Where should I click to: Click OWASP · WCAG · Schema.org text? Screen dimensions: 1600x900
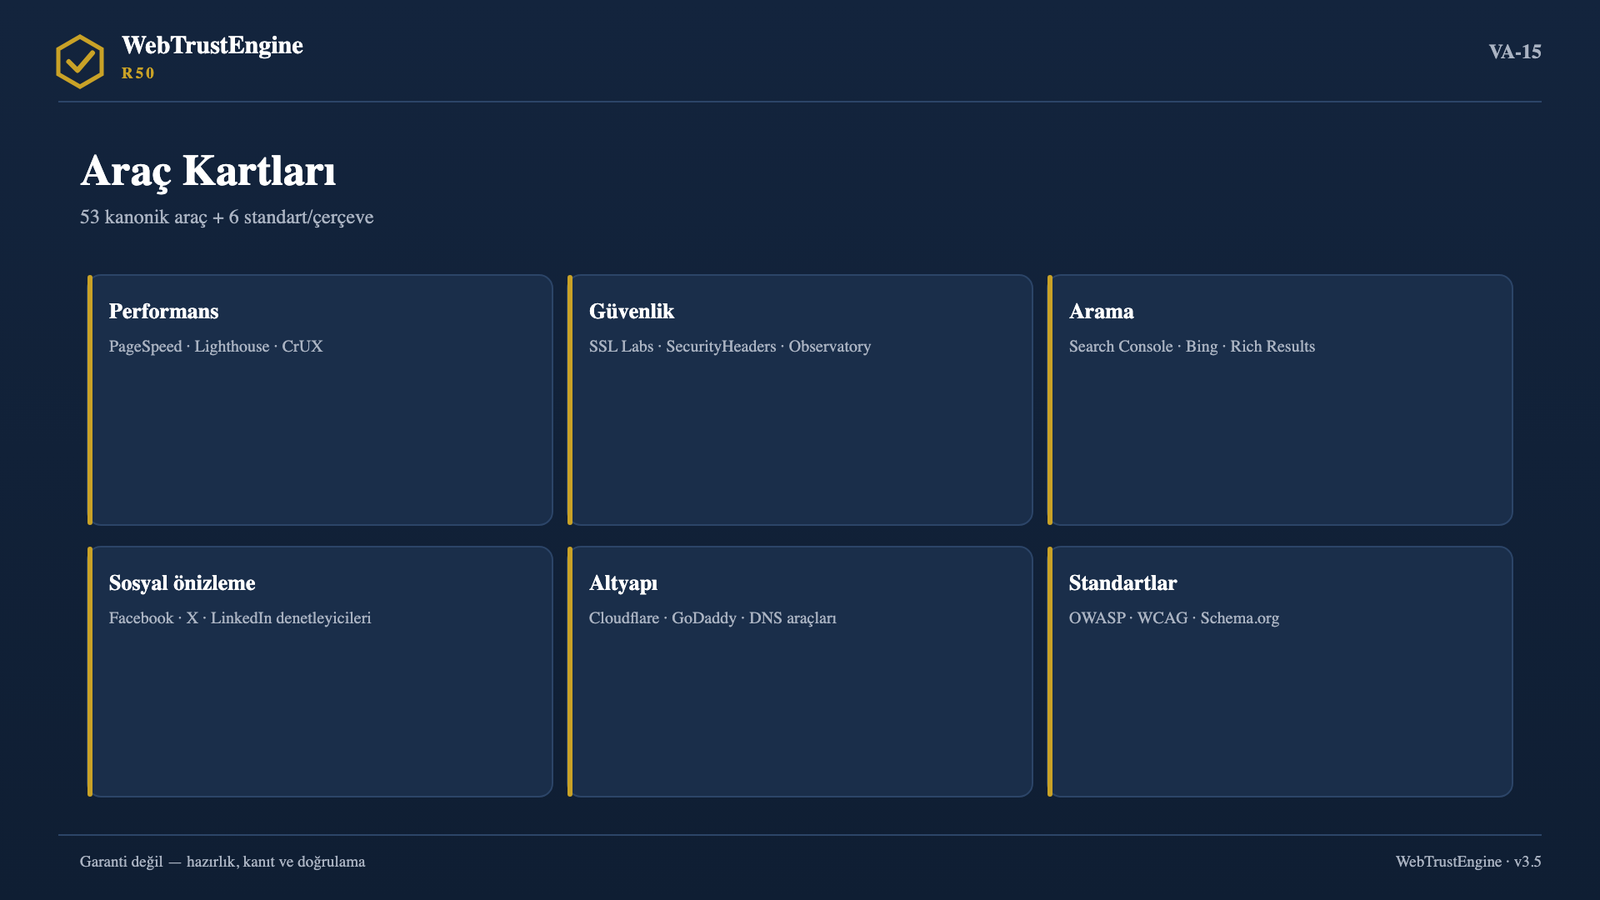[x=1174, y=618]
